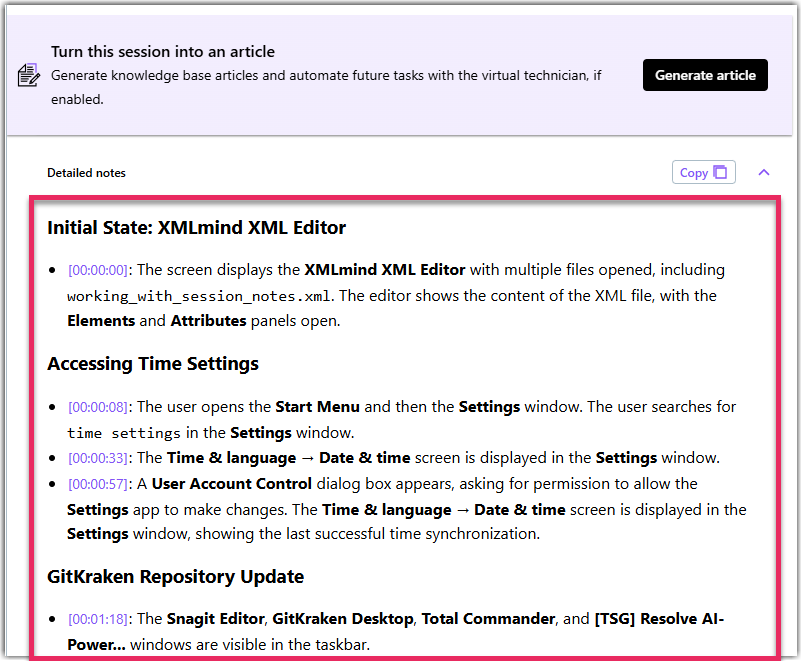802x661 pixels.
Task: Jump to timestamp 00:01:18
Action: click(x=98, y=620)
